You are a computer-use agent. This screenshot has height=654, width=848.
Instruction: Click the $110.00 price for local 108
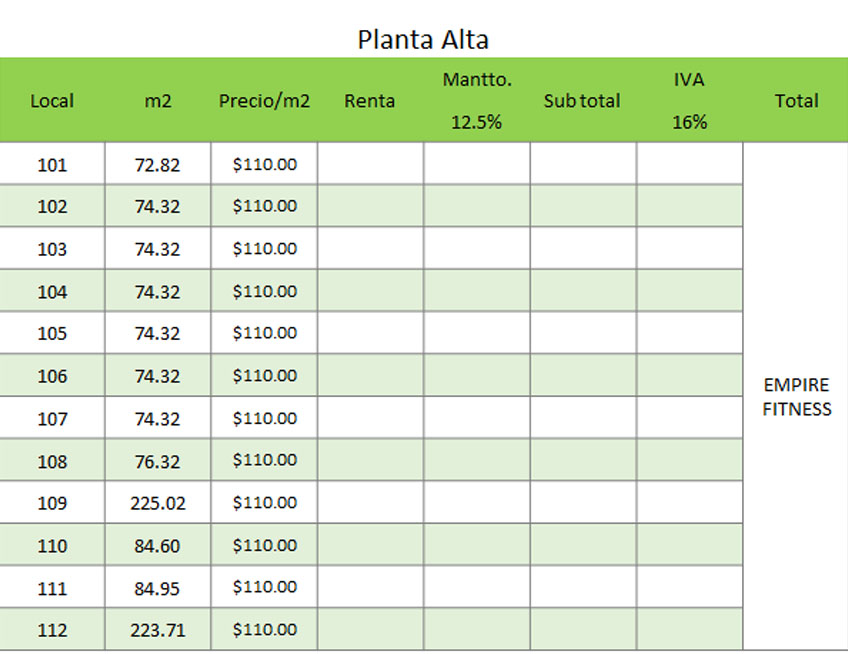pyautogui.click(x=264, y=460)
